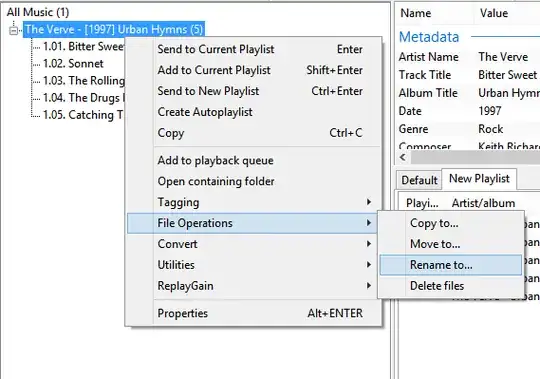Viewport: 540px width, 379px height.
Task: Choose Send to Current Playlist
Action: (x=254, y=49)
